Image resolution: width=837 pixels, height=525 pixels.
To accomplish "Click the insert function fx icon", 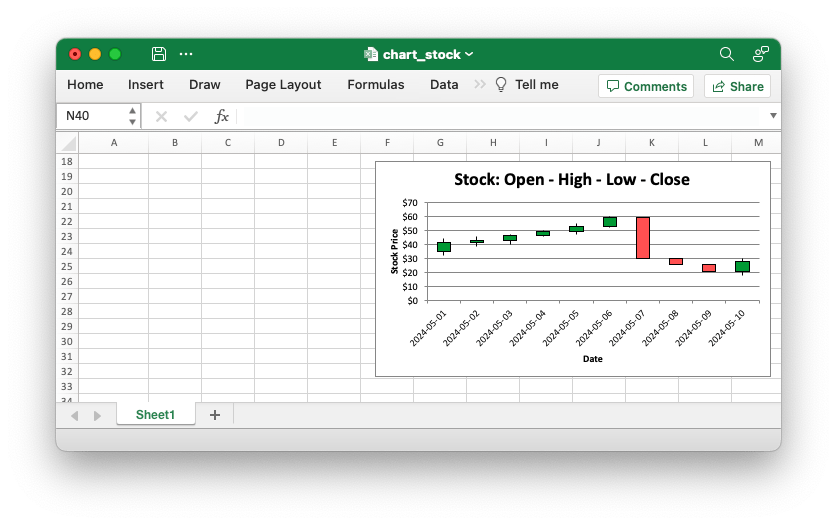I will click(222, 116).
